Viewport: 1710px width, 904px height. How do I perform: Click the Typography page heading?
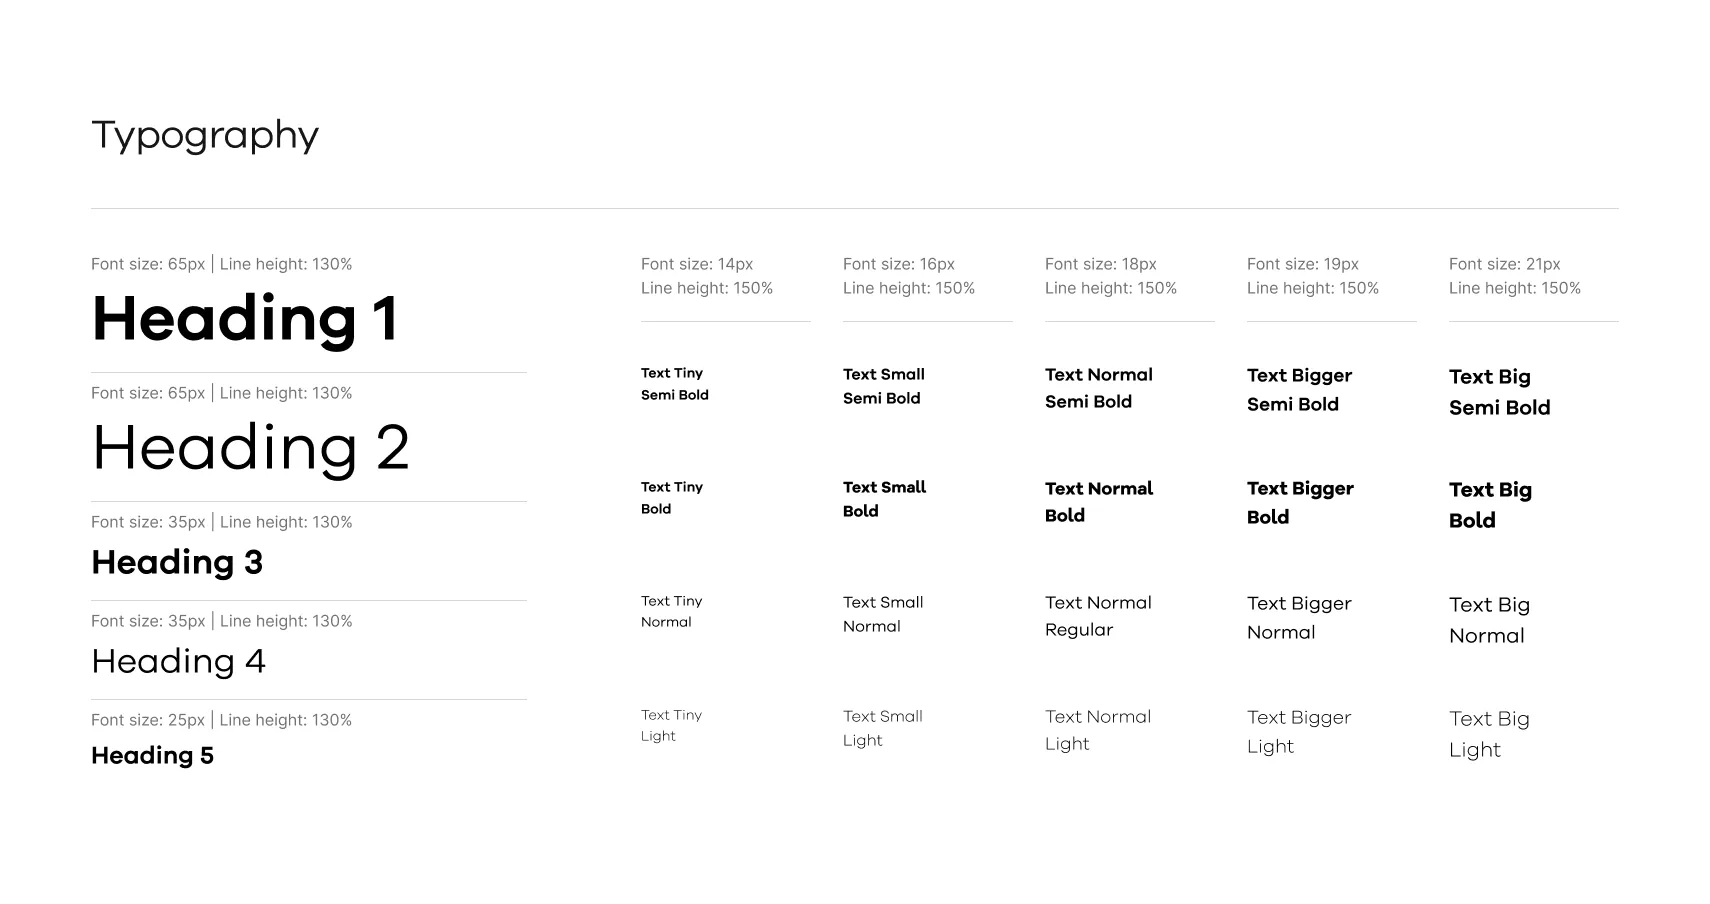pyautogui.click(x=204, y=134)
